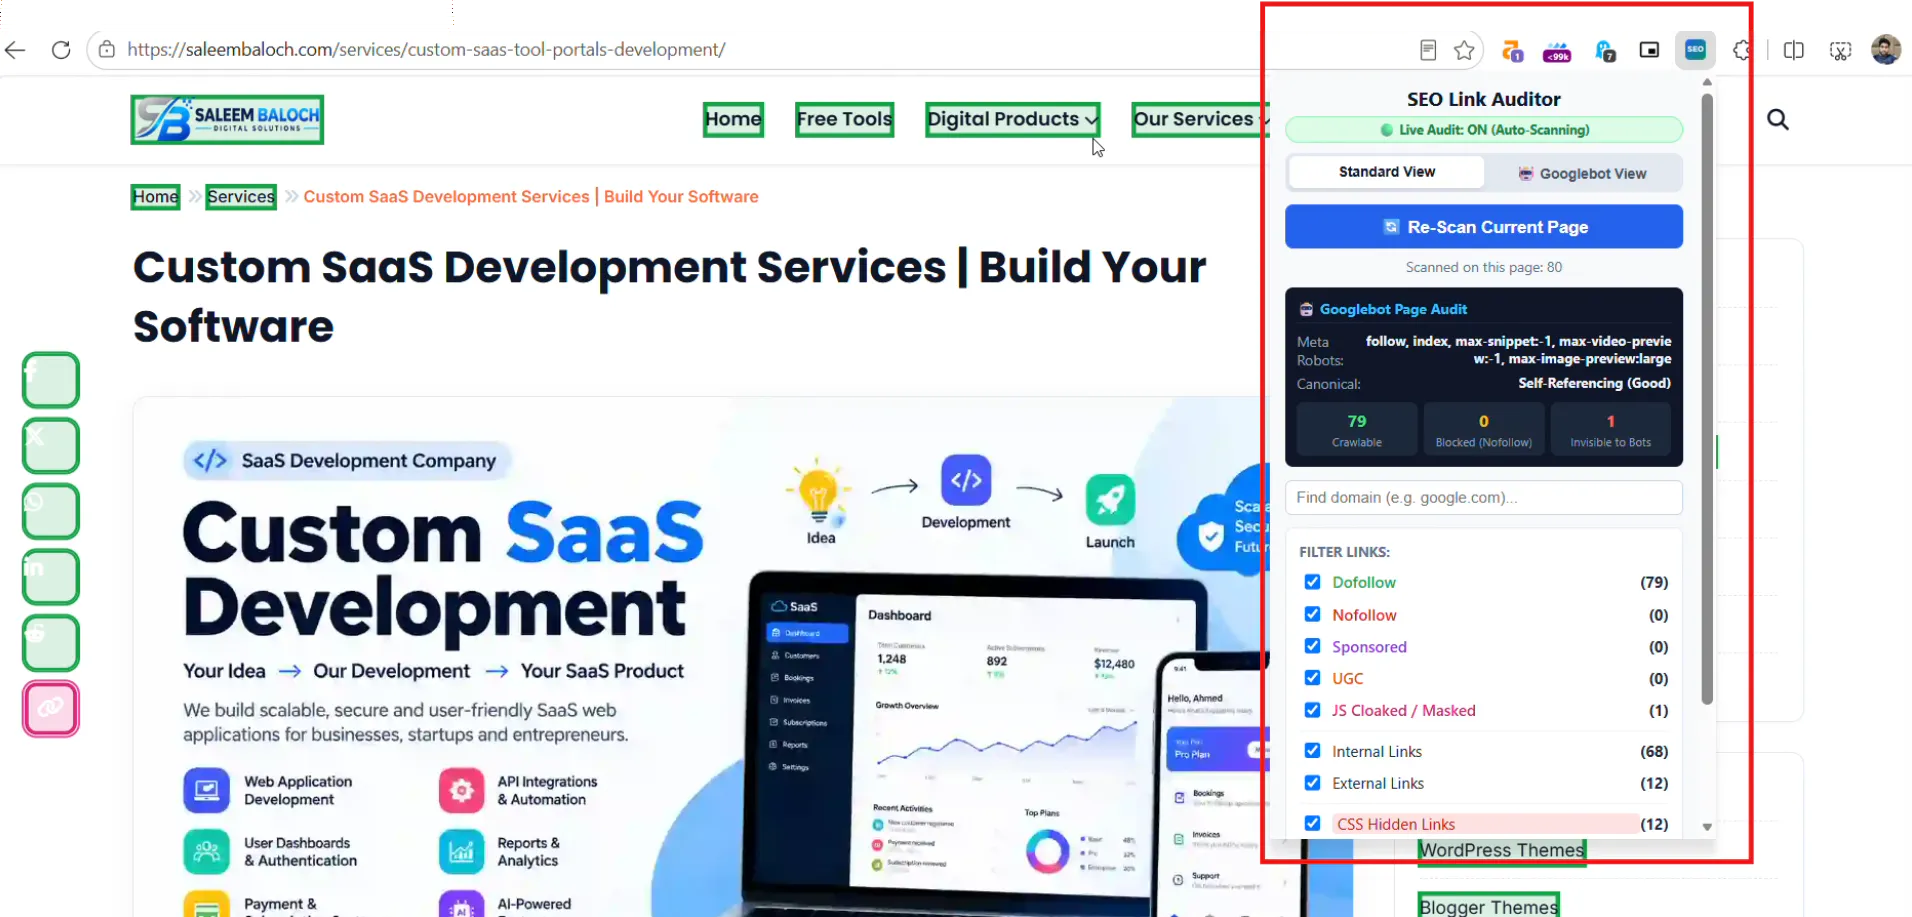Copy page link with pink link icon

coord(51,709)
